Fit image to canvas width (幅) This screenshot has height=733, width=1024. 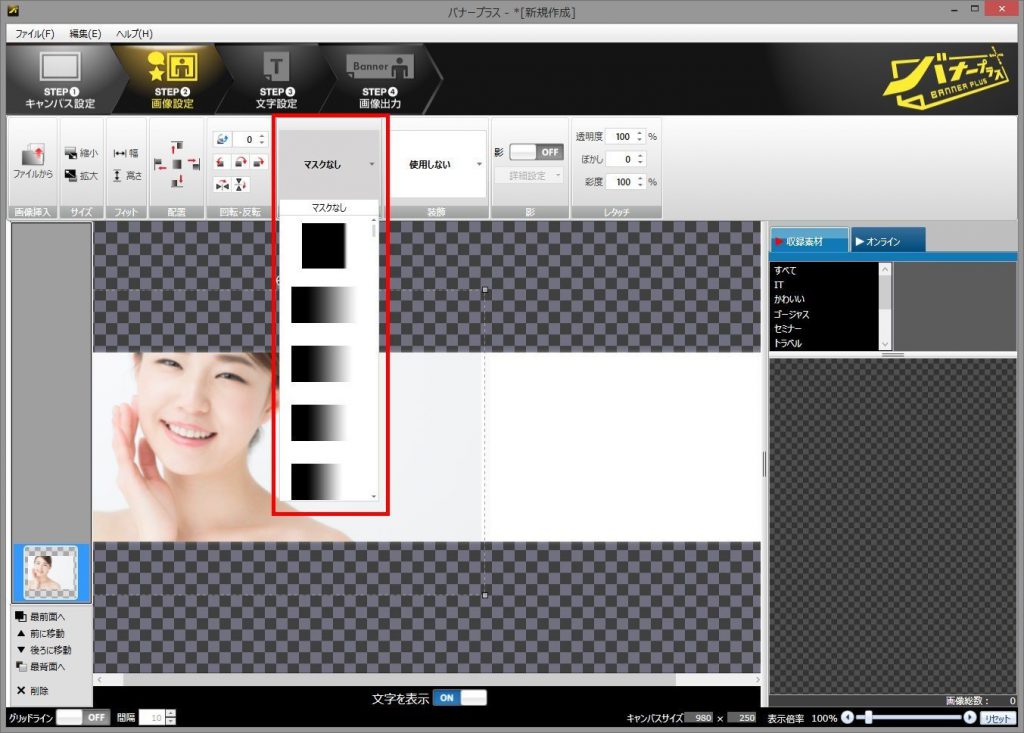tap(126, 153)
